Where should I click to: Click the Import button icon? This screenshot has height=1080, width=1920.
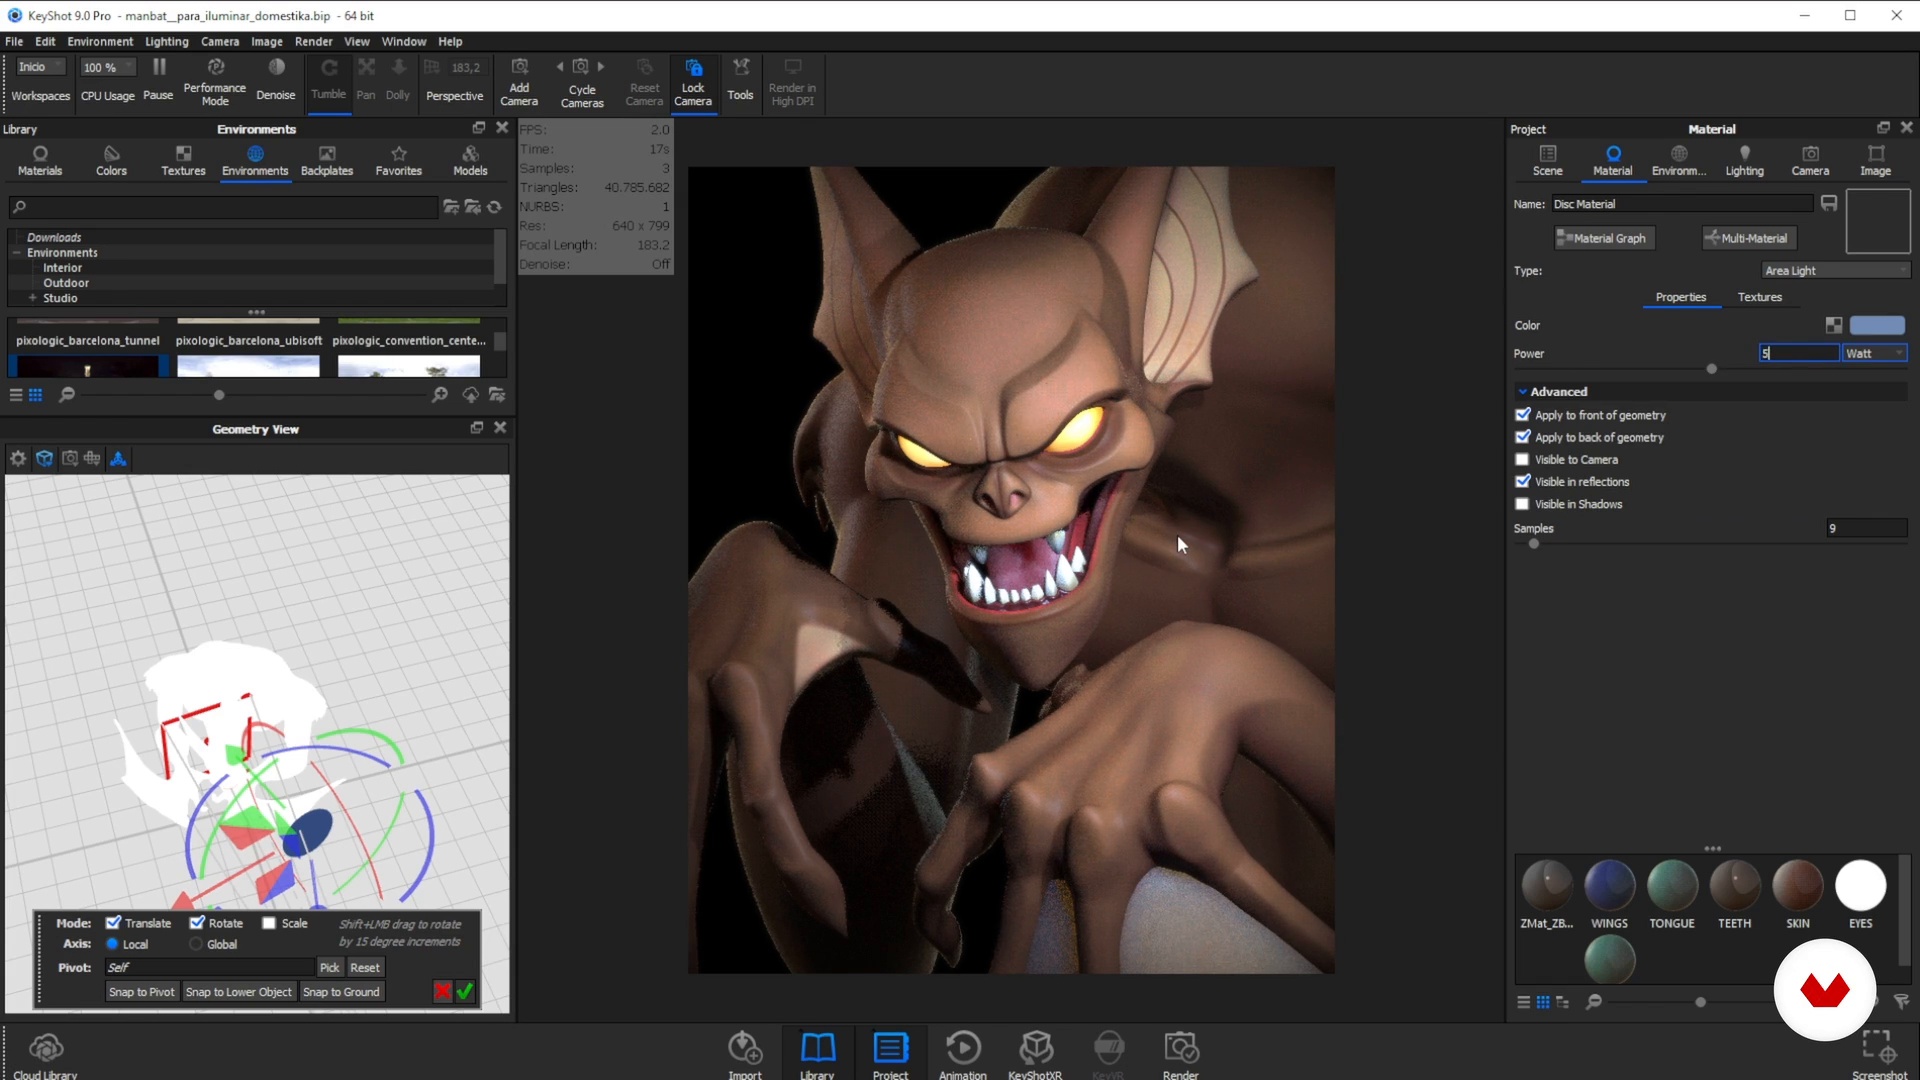click(745, 1047)
